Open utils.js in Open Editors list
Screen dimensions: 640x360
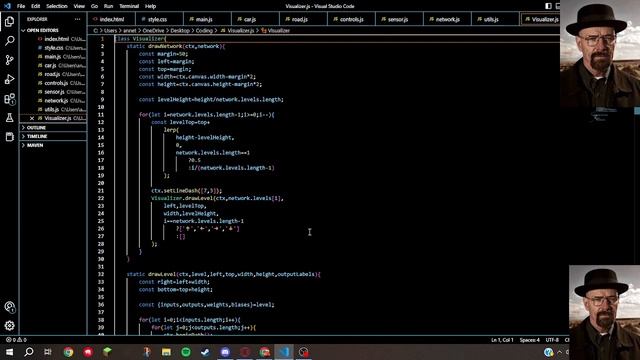coord(53,110)
